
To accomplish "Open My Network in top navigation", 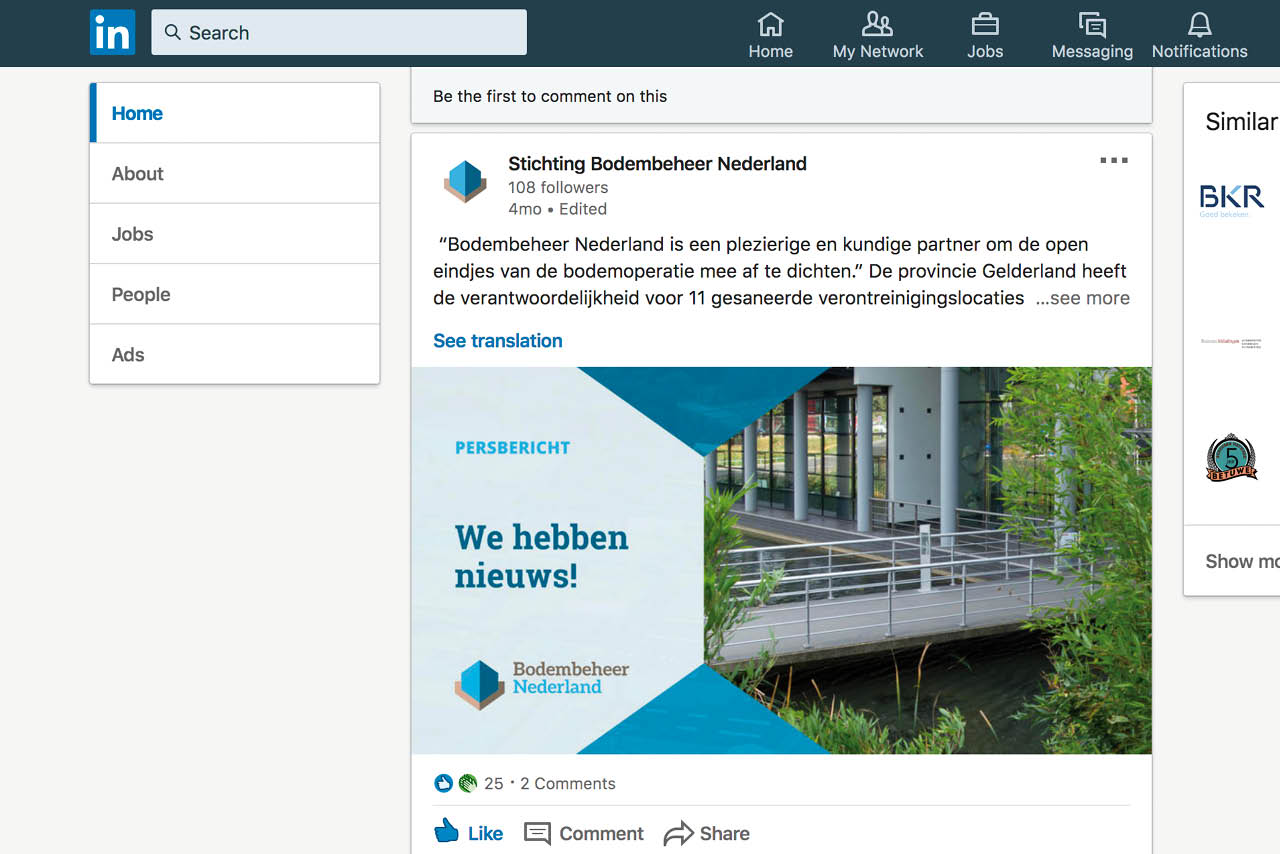I will pos(878,35).
